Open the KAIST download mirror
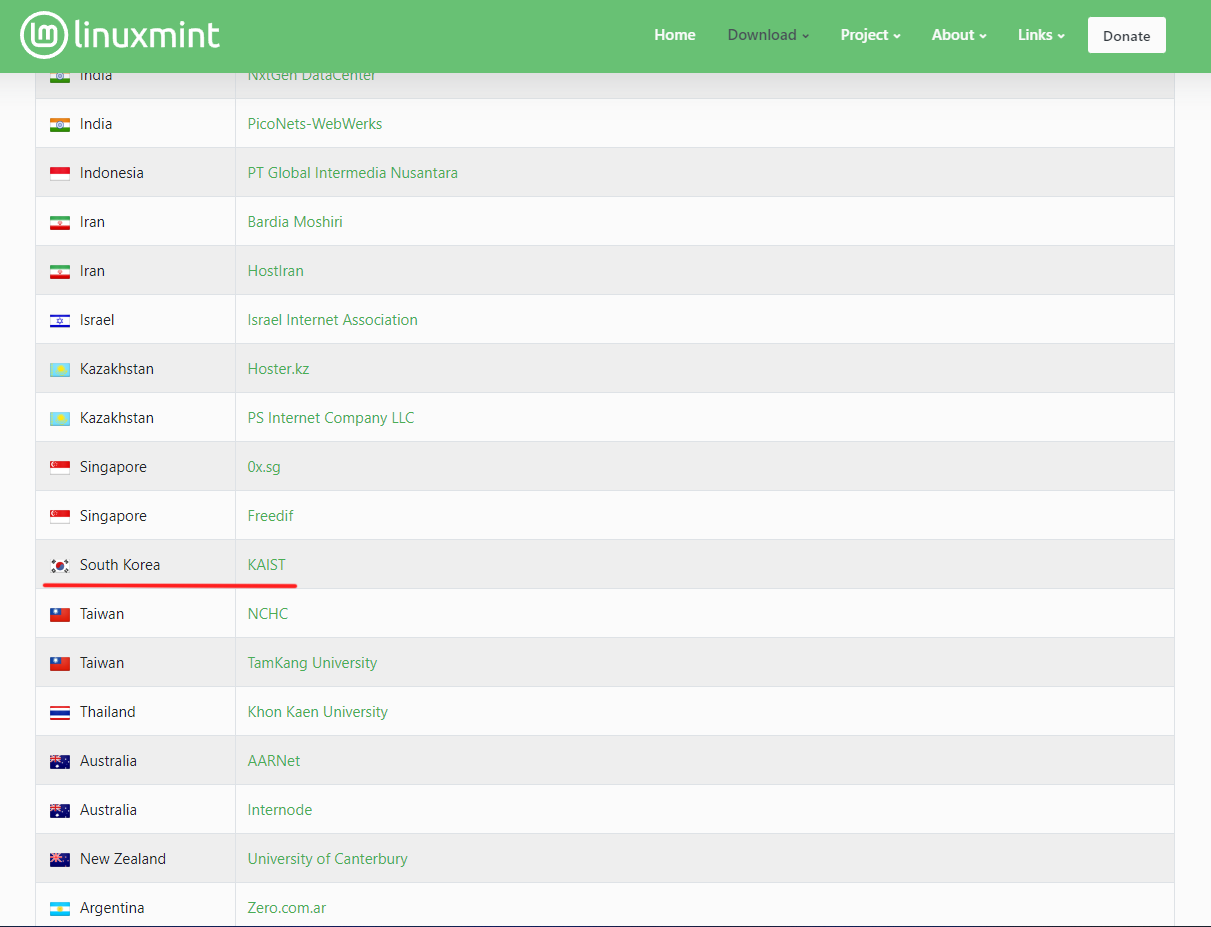Image resolution: width=1211 pixels, height=927 pixels. pyautogui.click(x=267, y=565)
